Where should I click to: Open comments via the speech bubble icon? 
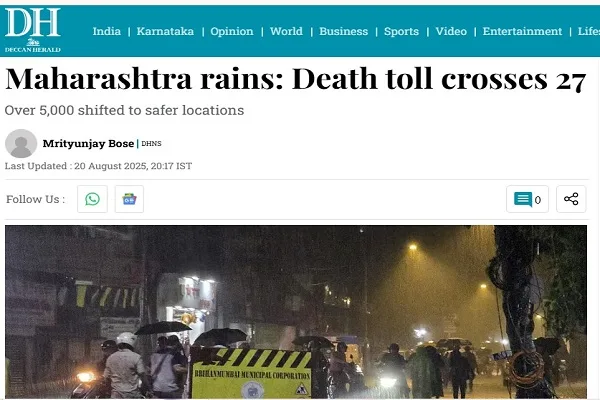(523, 199)
